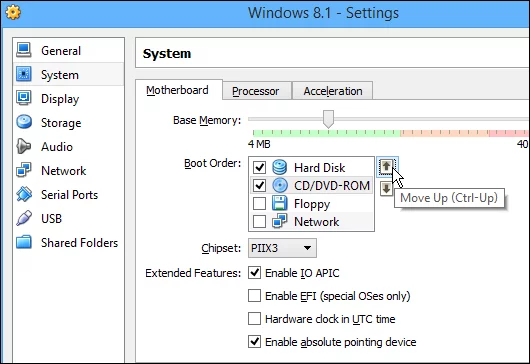Toggle Enable absolute pointing device checkbox
Viewport: 530px width, 364px height.
[x=255, y=342]
